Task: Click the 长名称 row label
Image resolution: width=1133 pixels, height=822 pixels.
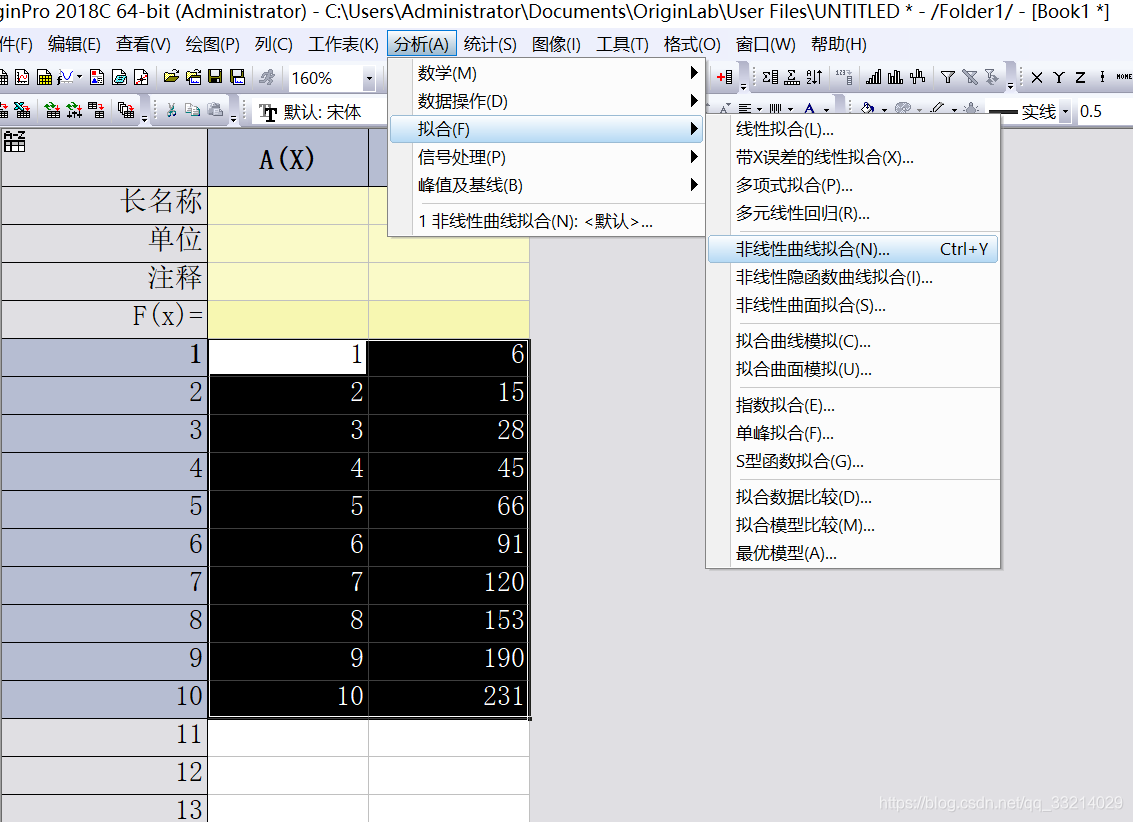Action: (105, 204)
